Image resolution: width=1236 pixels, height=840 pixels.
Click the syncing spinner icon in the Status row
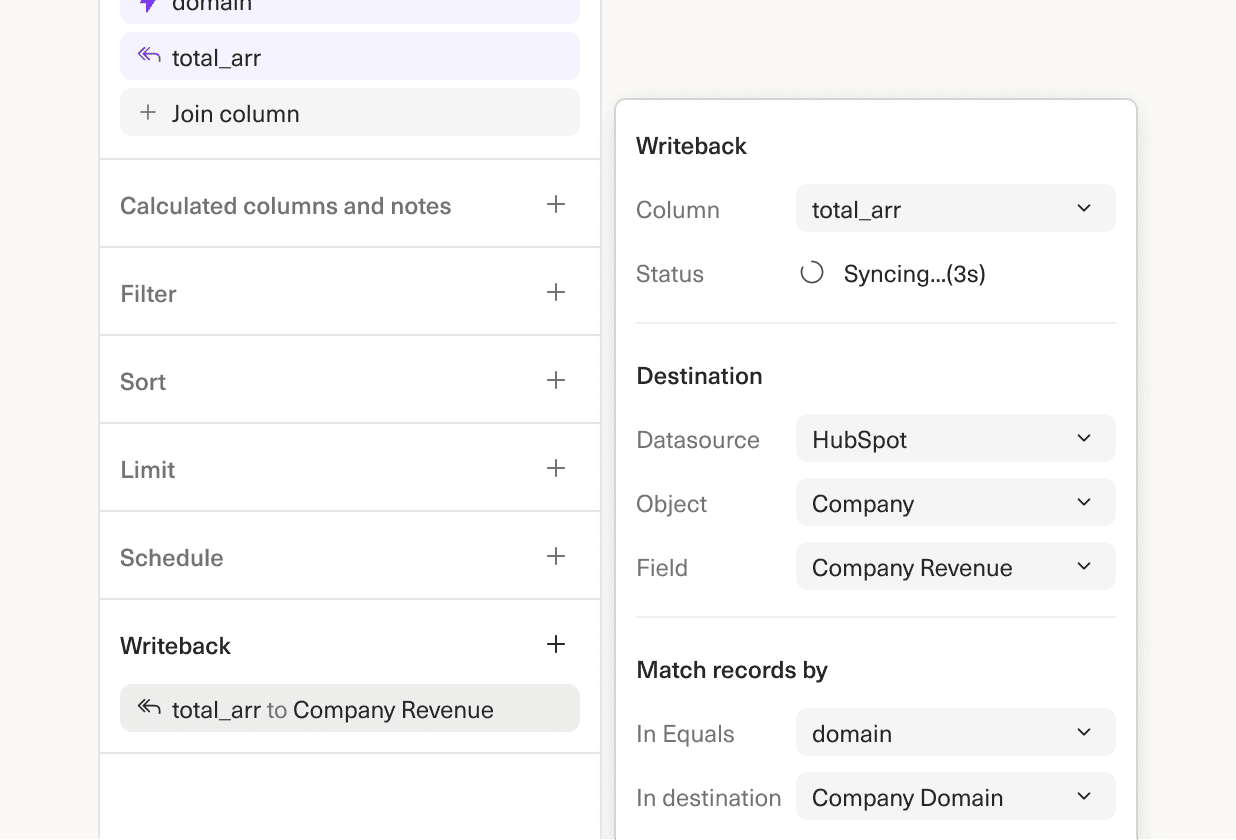[x=811, y=271]
